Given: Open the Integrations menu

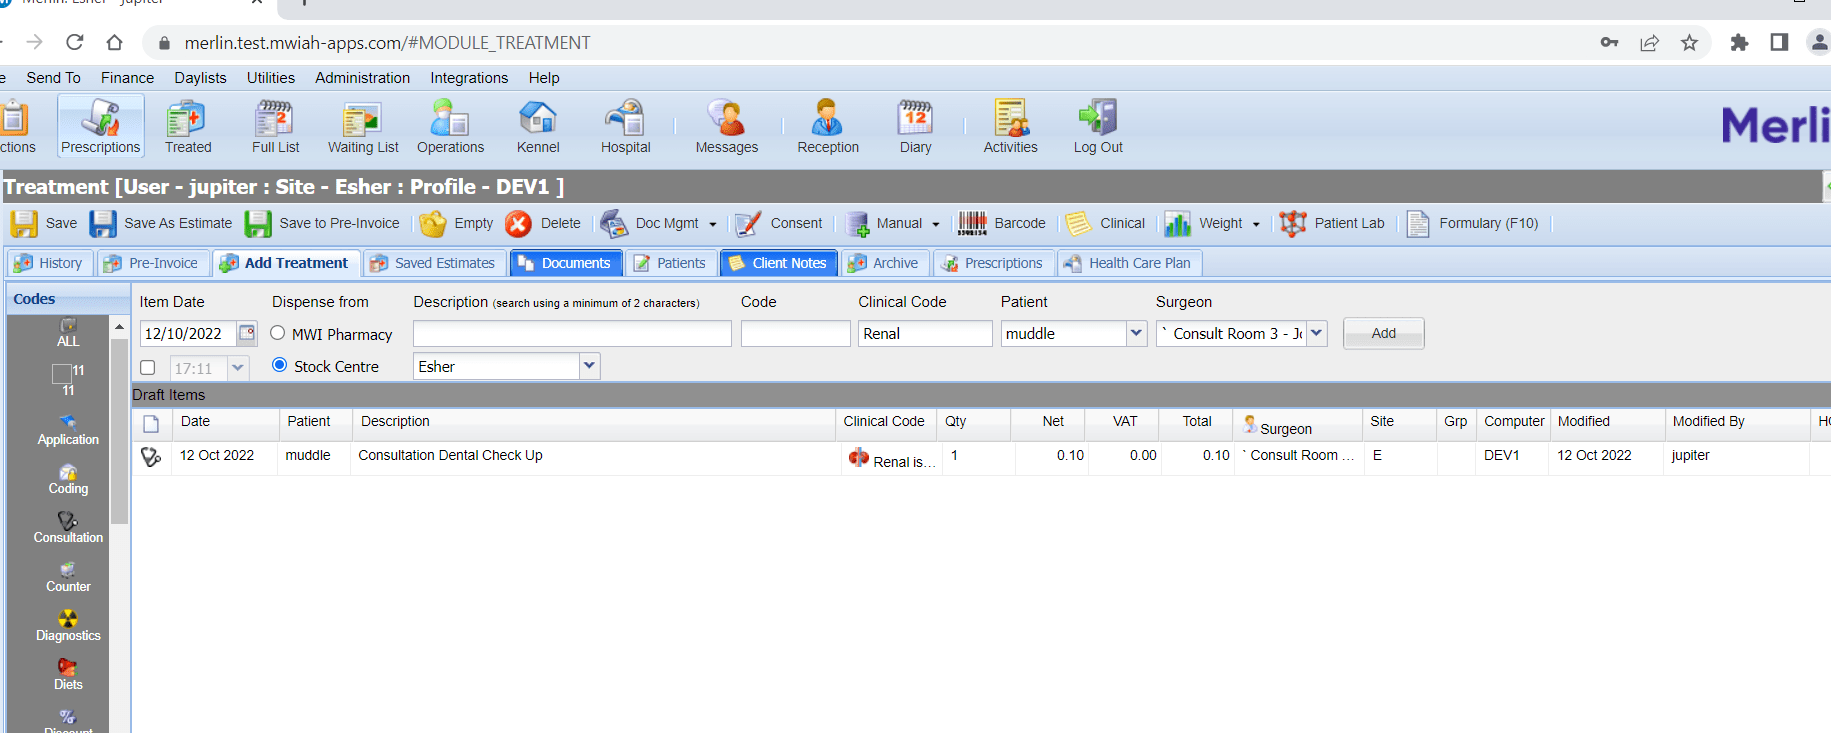Looking at the screenshot, I should point(469,78).
